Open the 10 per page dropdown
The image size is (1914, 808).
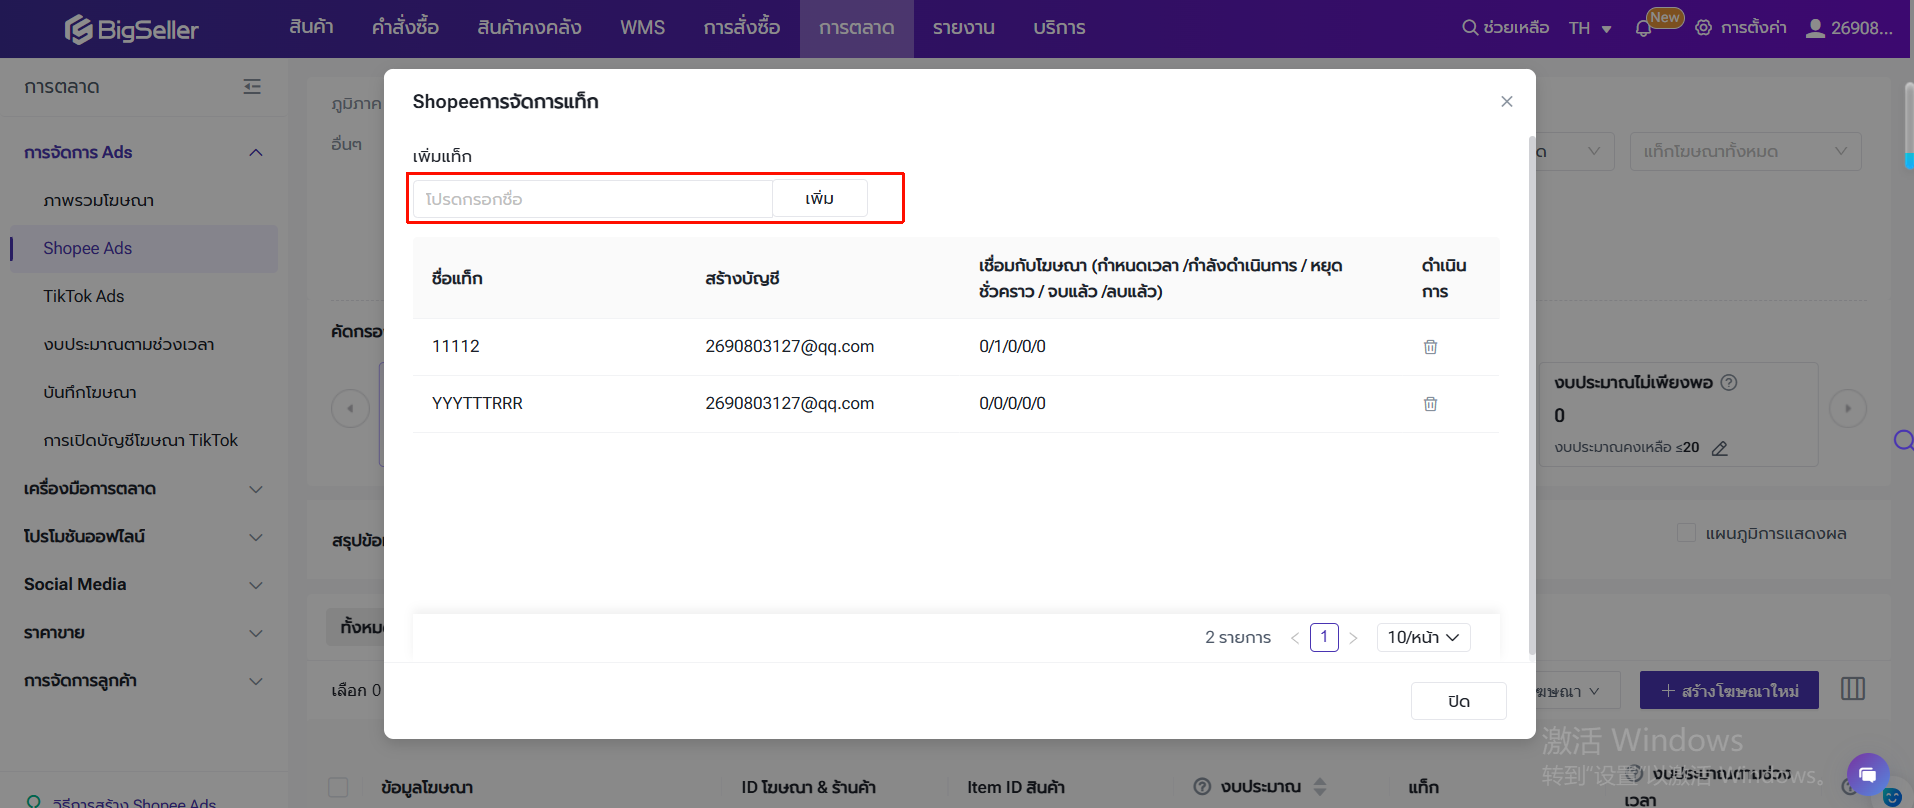point(1422,637)
